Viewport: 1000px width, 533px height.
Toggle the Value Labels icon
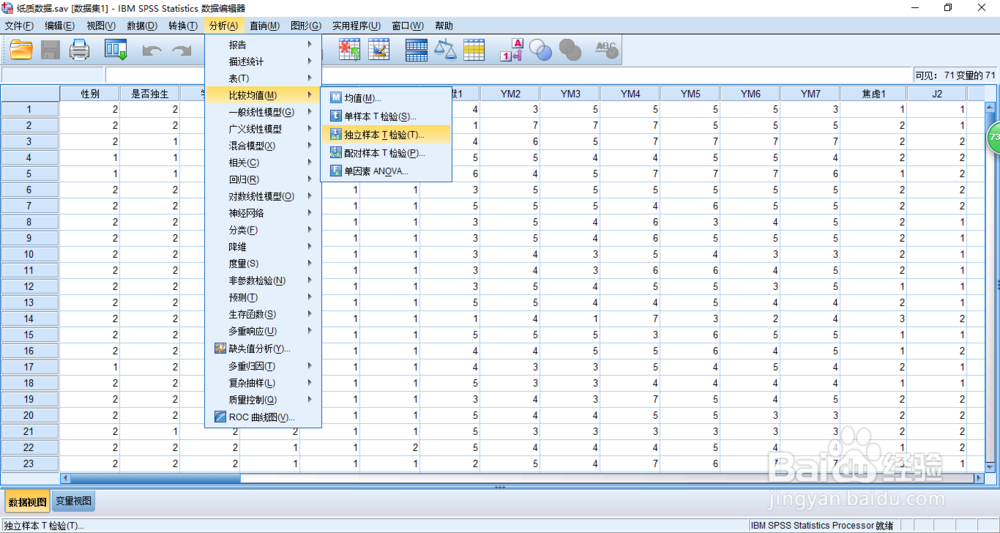coord(511,50)
